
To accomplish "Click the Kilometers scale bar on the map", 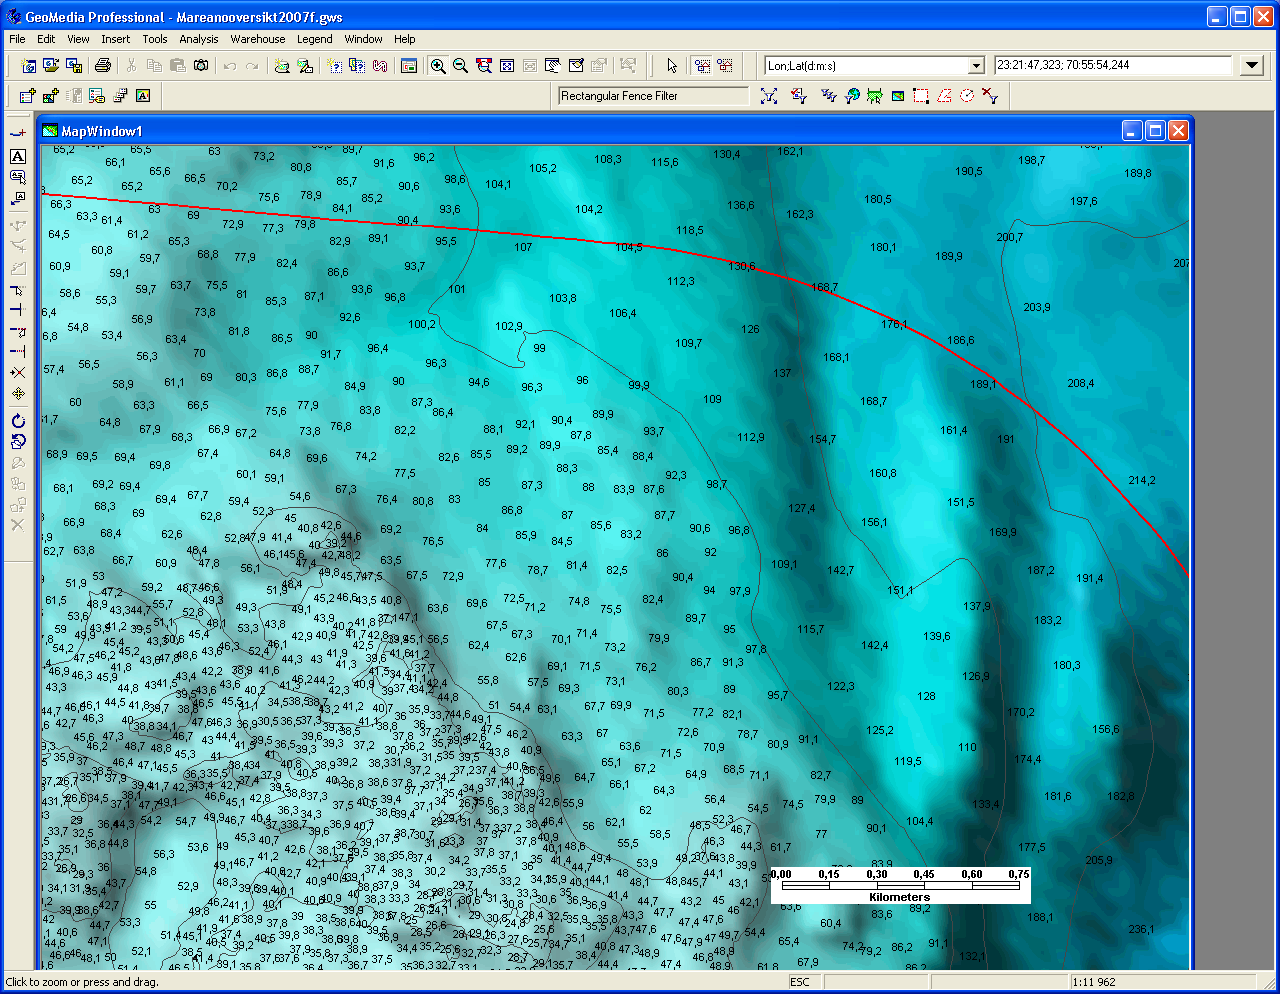I will (900, 885).
